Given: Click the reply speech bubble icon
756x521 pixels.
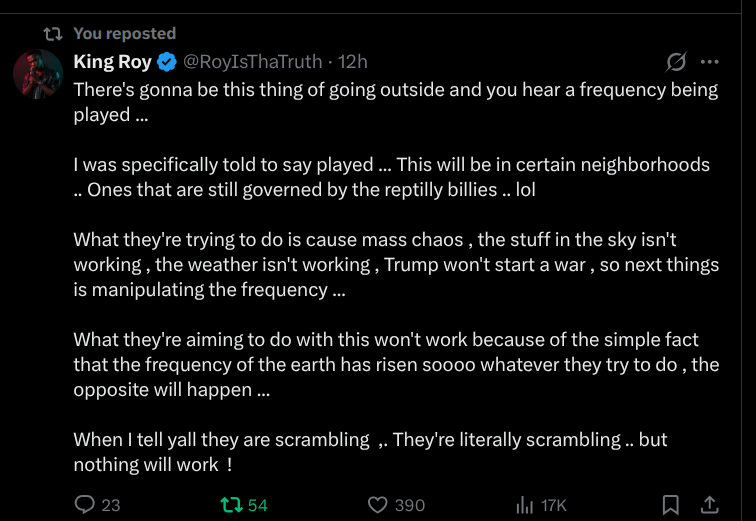Looking at the screenshot, I should (x=86, y=505).
